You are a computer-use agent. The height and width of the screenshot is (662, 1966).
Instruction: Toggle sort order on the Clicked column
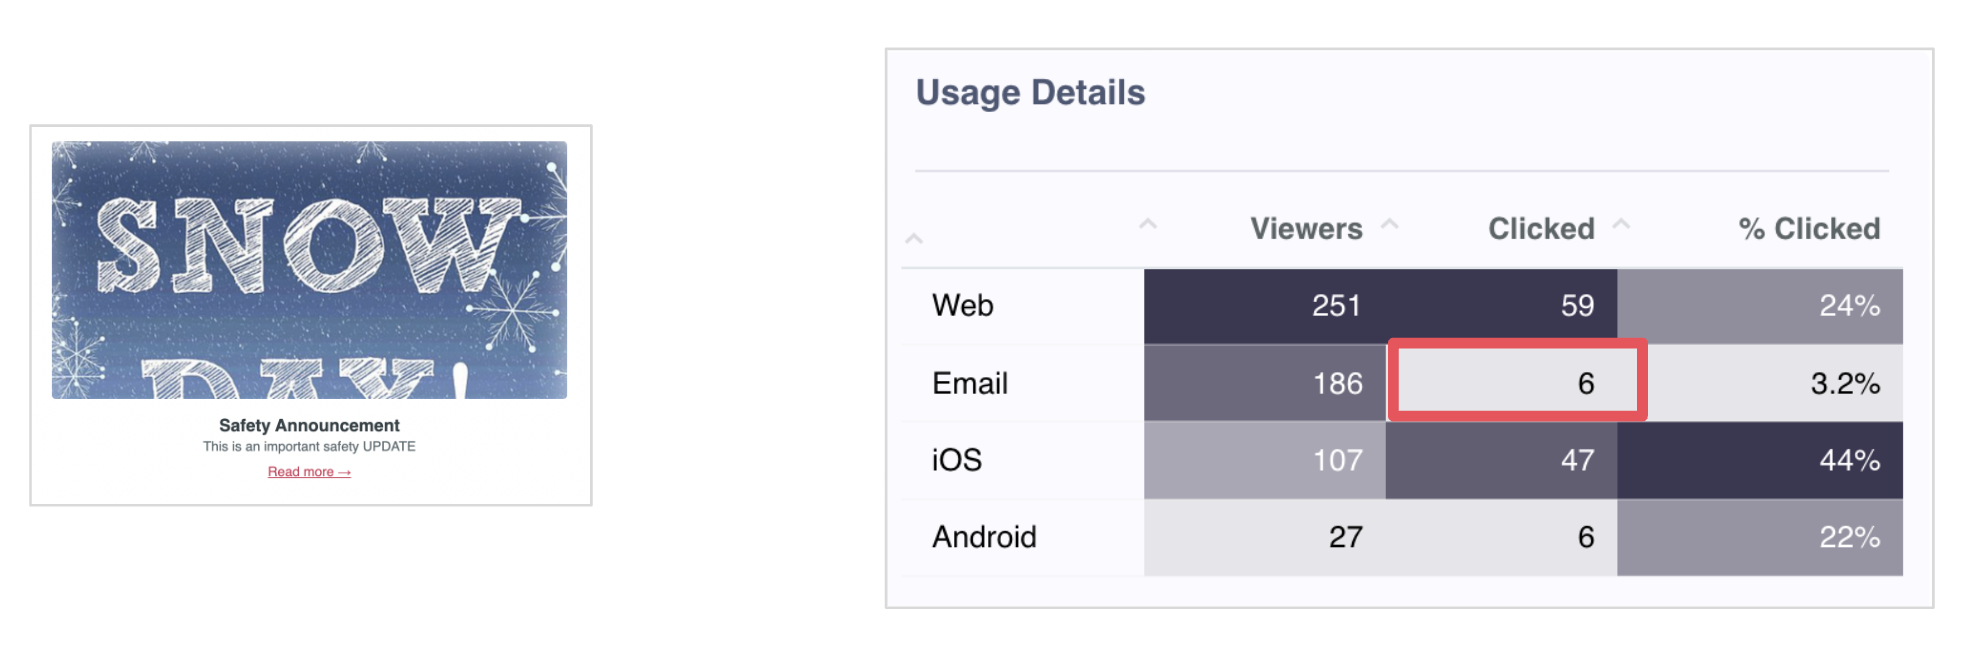click(1622, 226)
